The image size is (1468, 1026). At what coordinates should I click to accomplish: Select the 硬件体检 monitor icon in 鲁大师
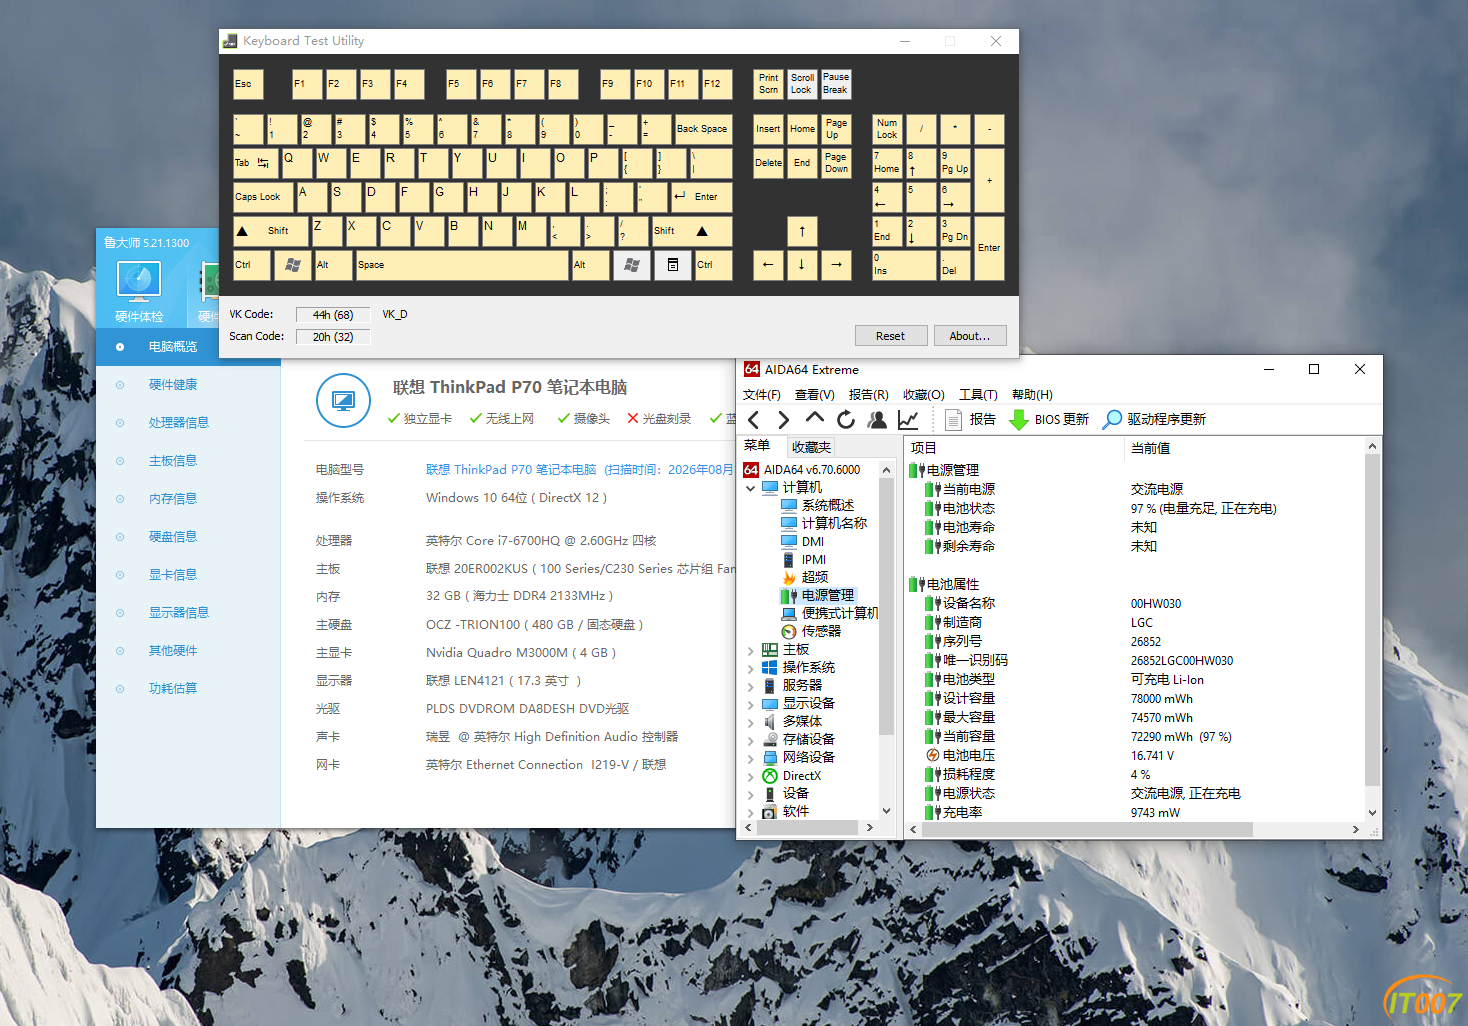pos(139,282)
